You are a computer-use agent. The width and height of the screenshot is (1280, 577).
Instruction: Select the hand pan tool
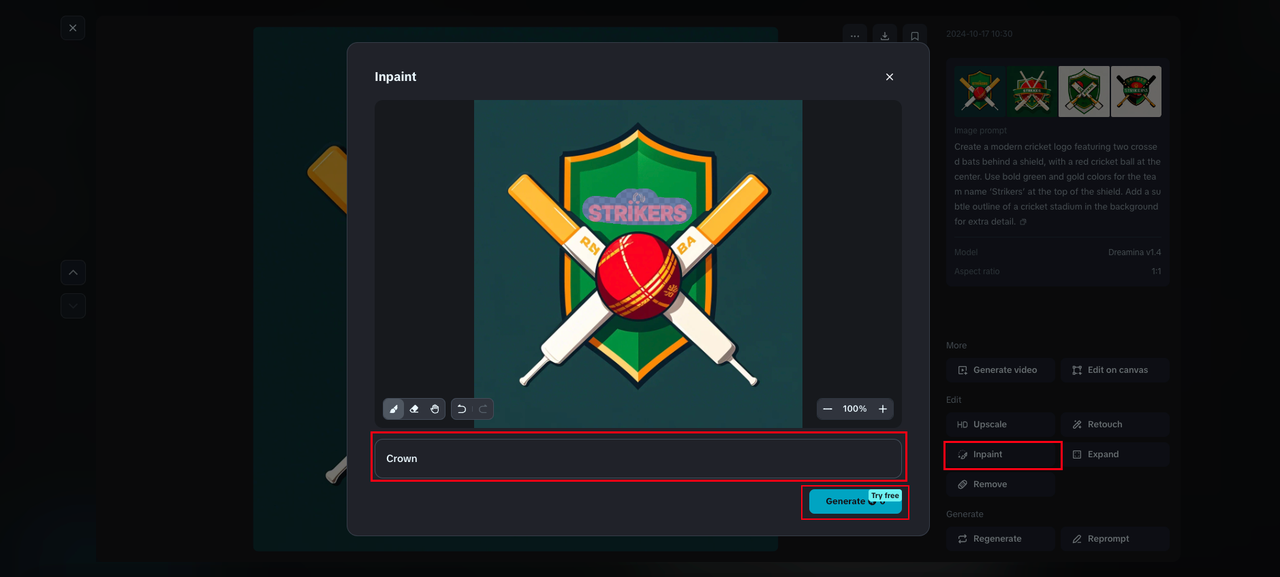[435, 409]
